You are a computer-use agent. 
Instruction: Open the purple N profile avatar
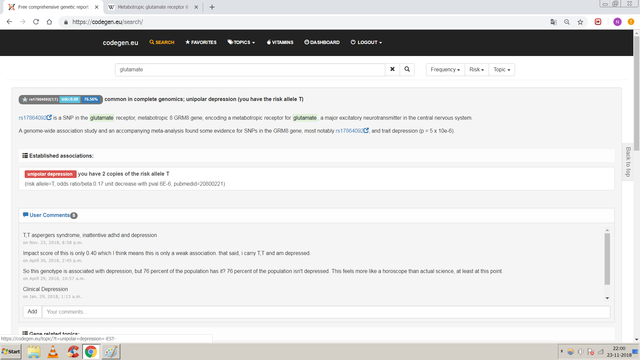coord(617,22)
